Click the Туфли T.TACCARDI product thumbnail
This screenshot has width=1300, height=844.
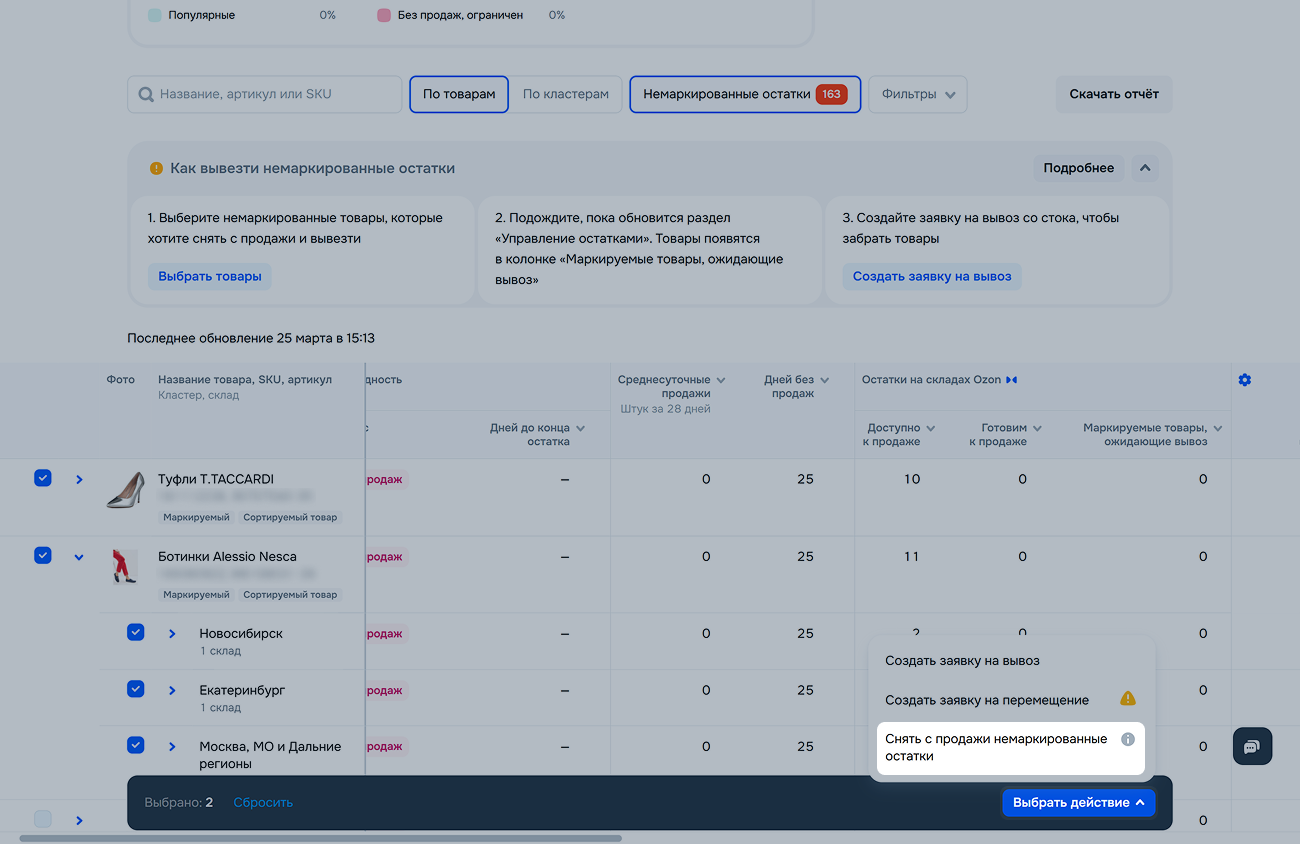click(125, 490)
